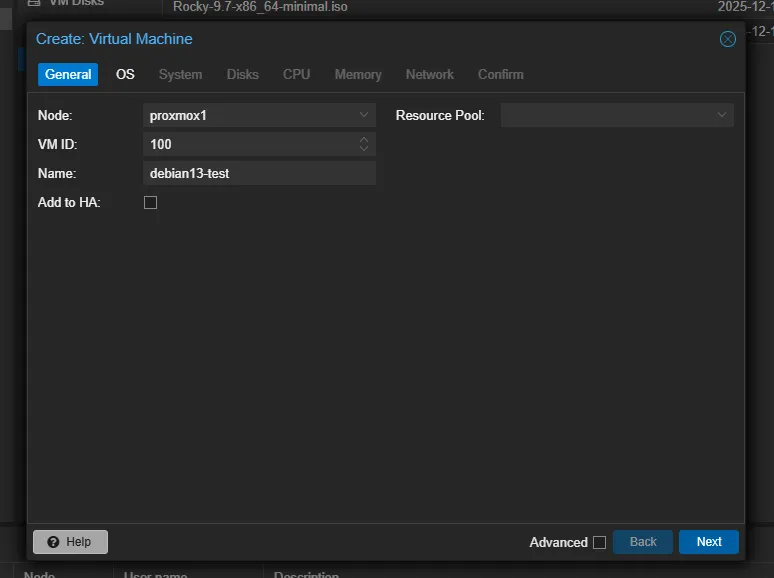Click the Next button
Screen dimensions: 774x578
tap(708, 542)
